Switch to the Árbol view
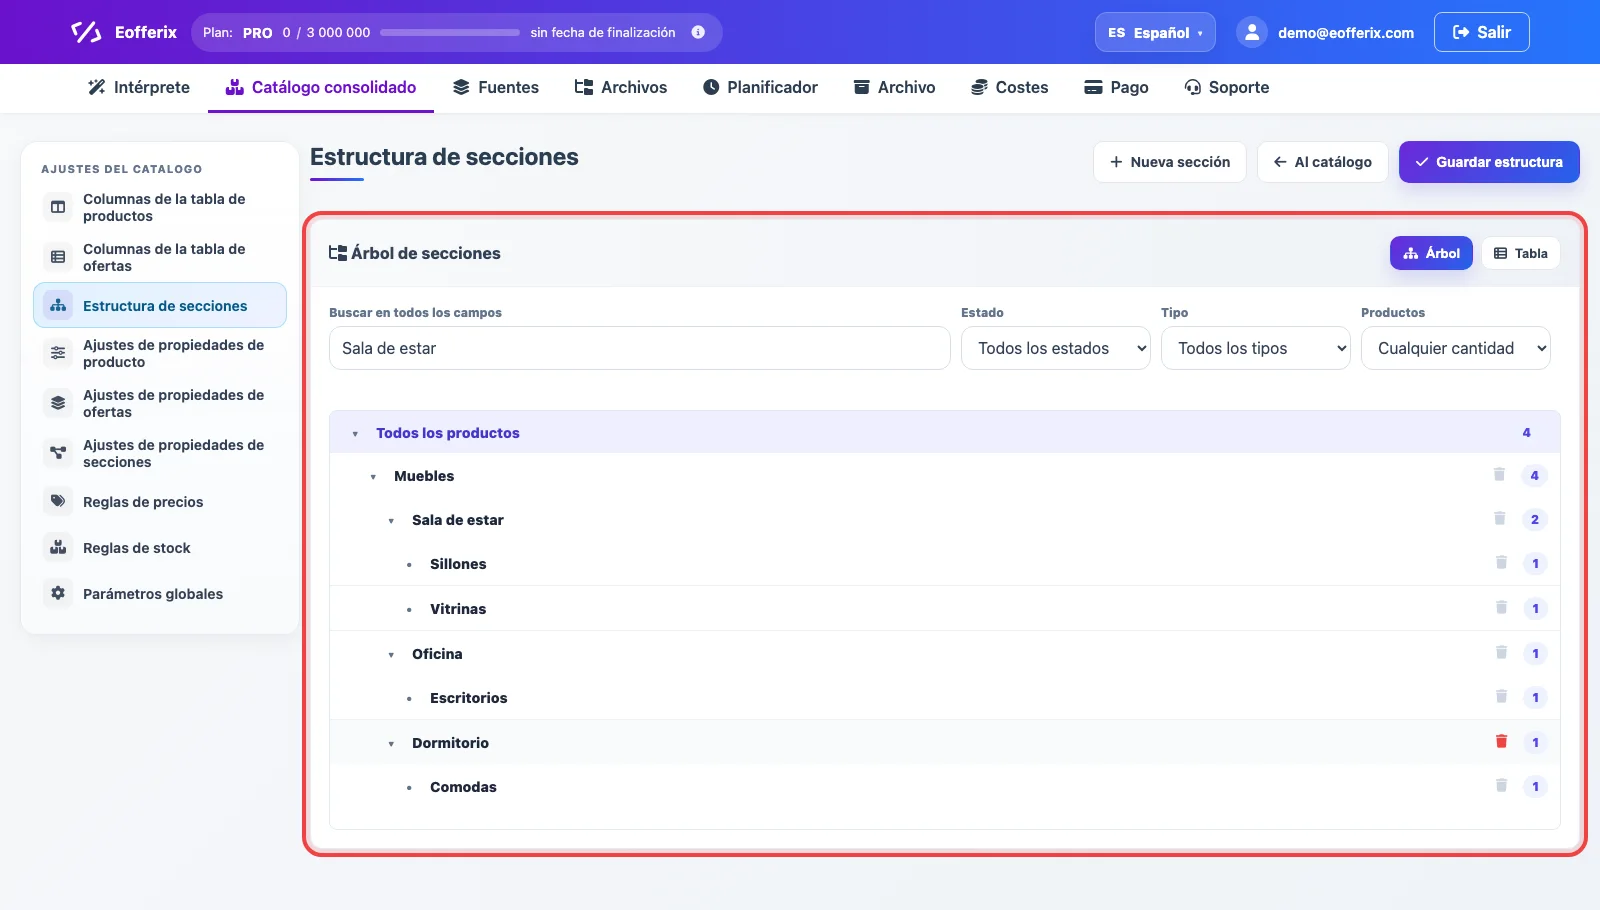Screen dimensions: 1600x910 [x=1431, y=253]
